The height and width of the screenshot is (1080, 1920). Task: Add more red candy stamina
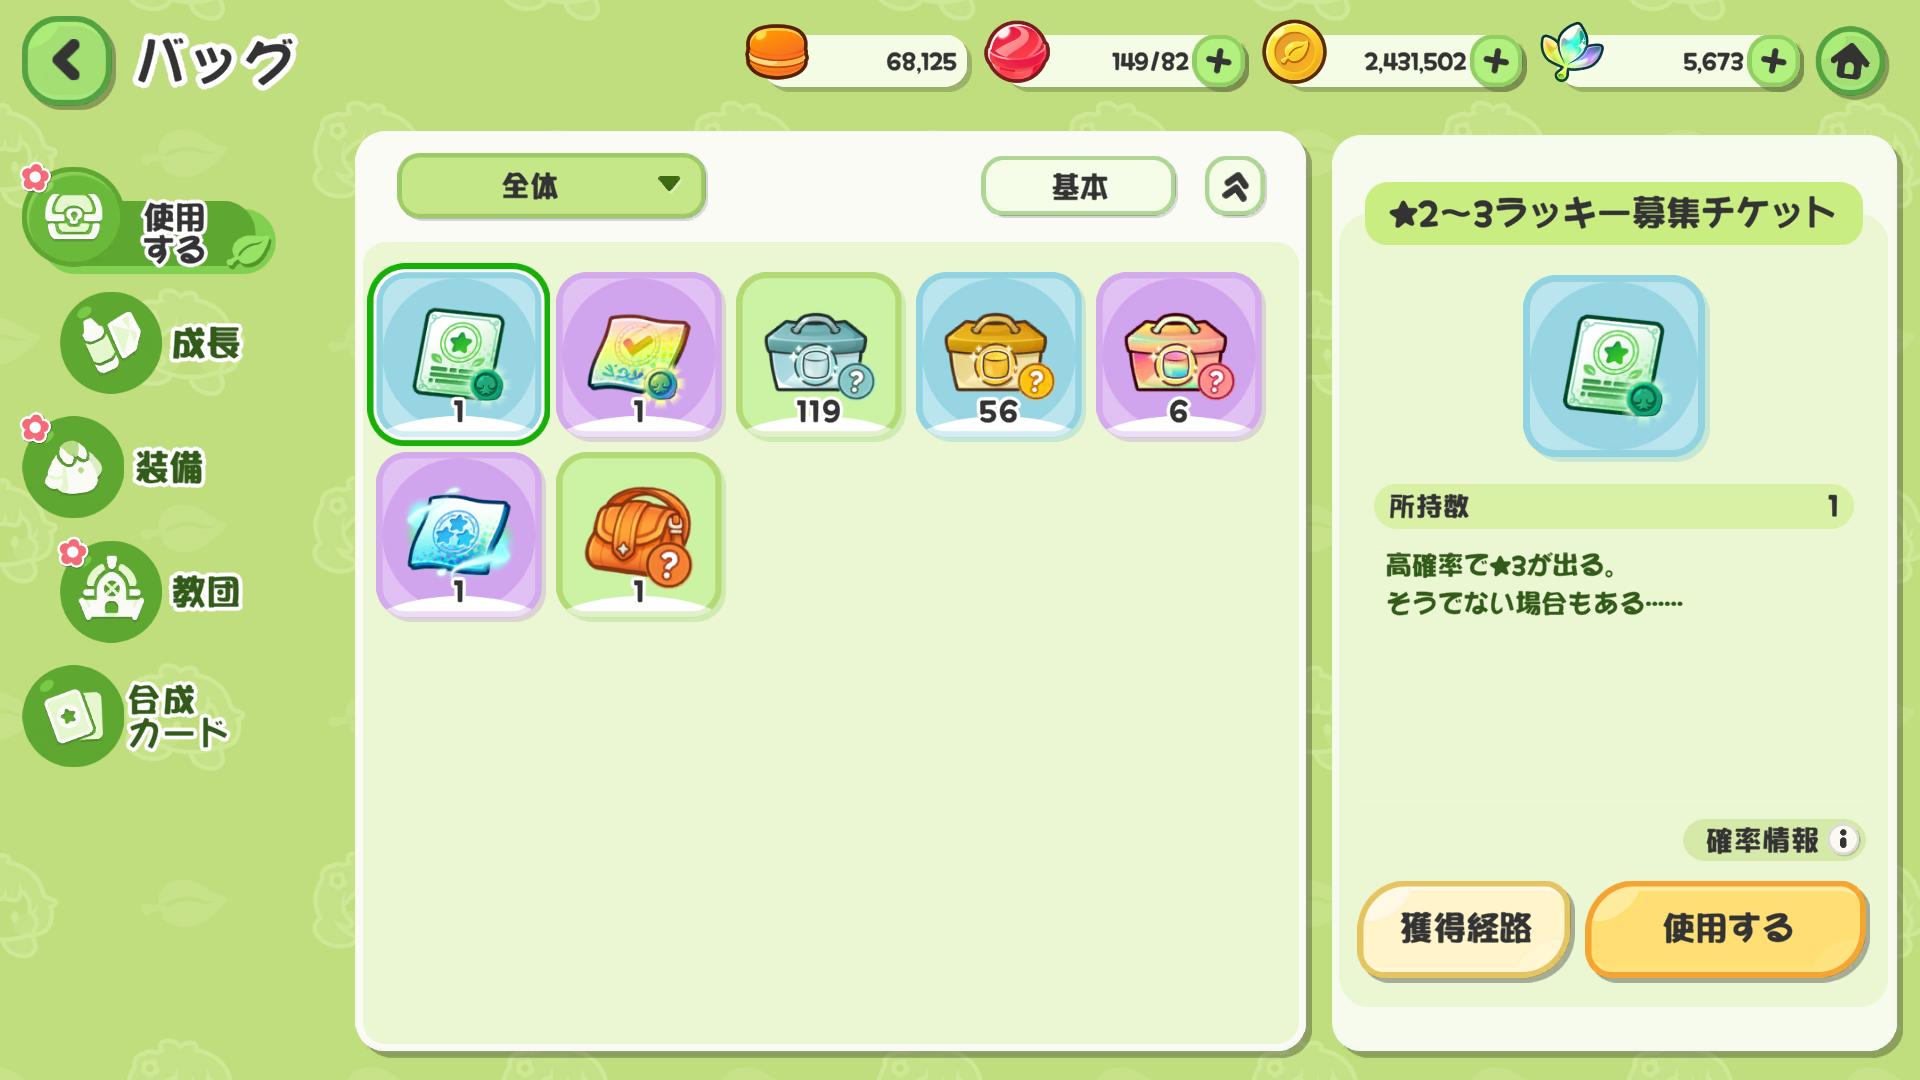[1218, 62]
